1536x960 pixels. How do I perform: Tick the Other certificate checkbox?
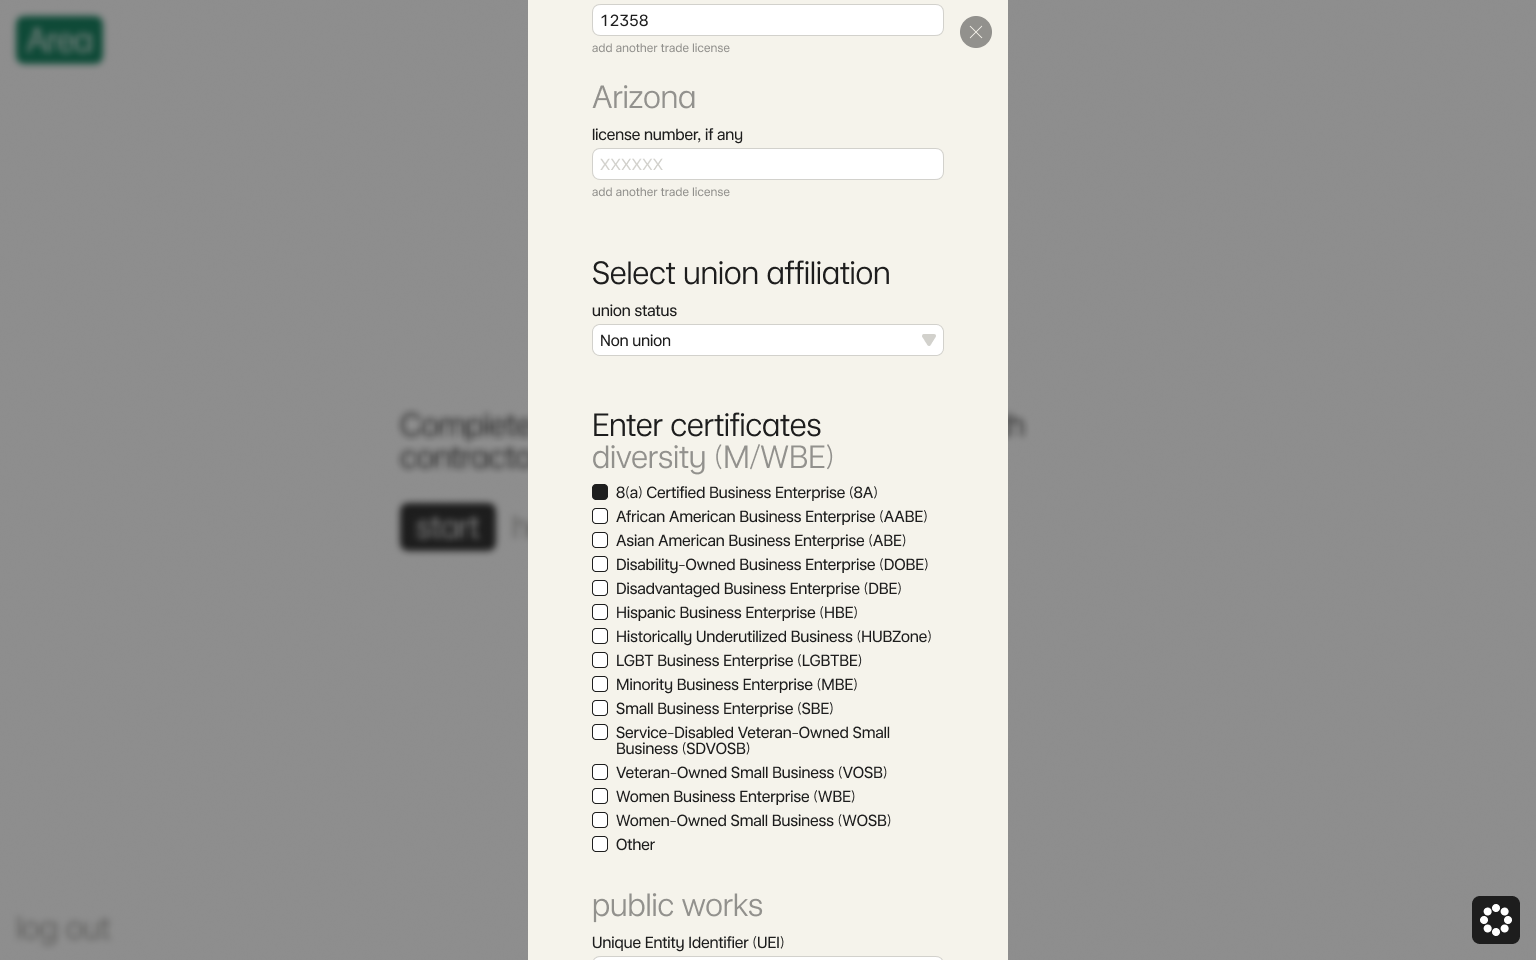[x=600, y=844]
